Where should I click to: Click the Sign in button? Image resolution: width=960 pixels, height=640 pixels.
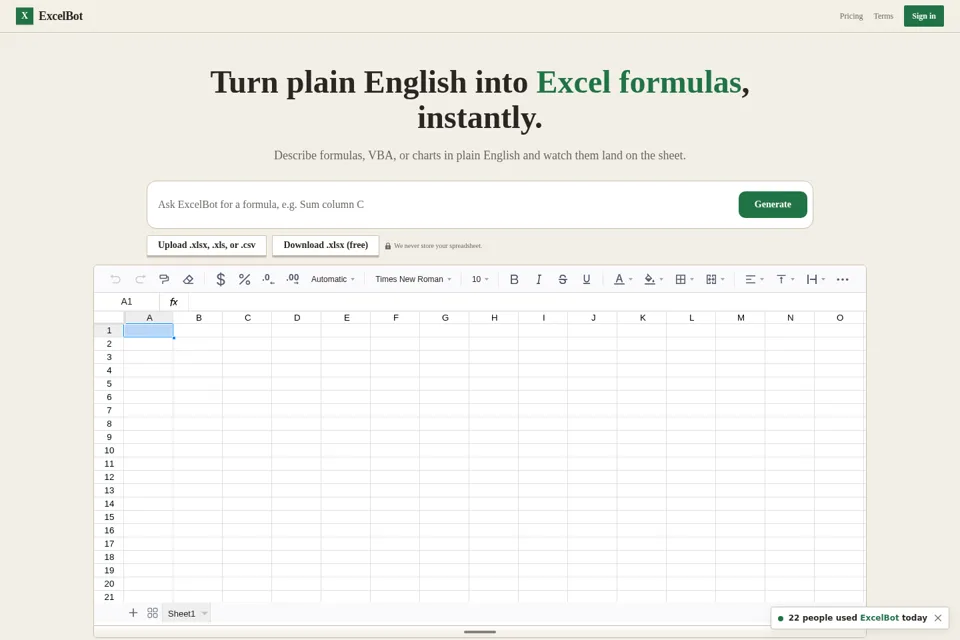tap(923, 16)
